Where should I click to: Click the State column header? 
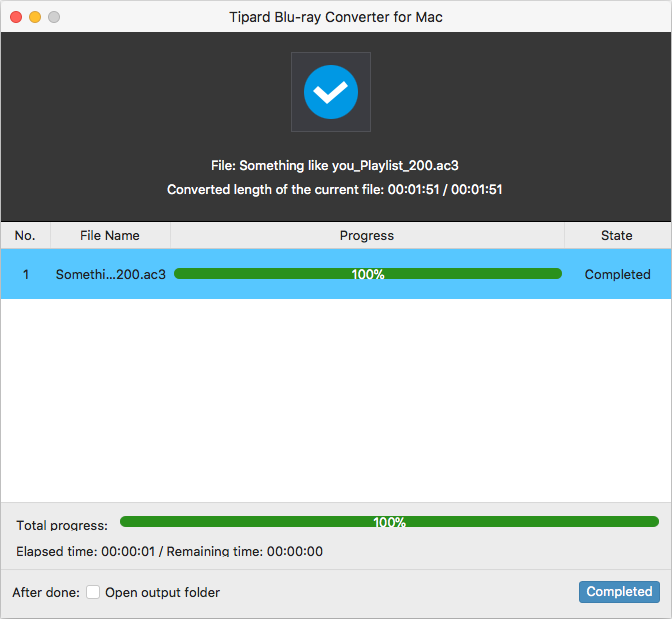(x=616, y=236)
